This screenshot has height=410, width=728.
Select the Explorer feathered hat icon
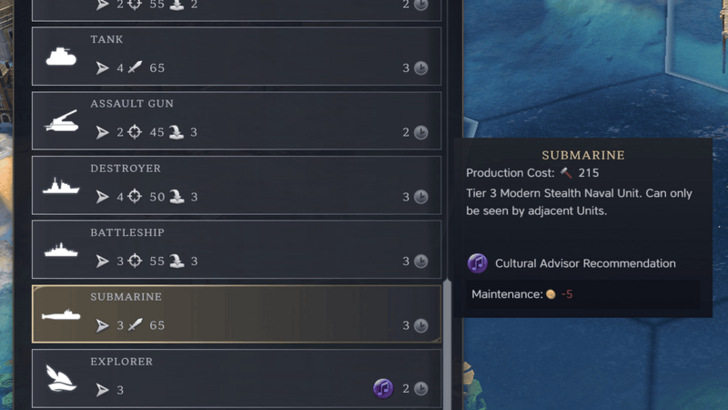pyautogui.click(x=61, y=378)
